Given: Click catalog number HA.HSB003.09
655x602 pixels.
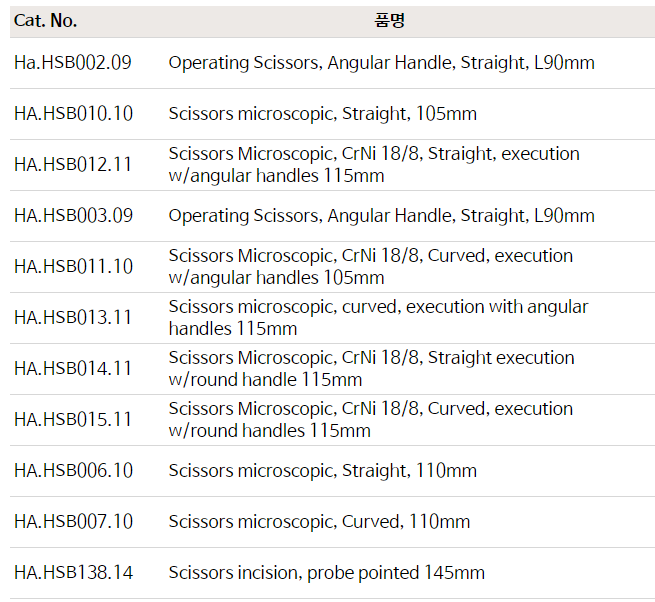Looking at the screenshot, I should click(73, 216).
